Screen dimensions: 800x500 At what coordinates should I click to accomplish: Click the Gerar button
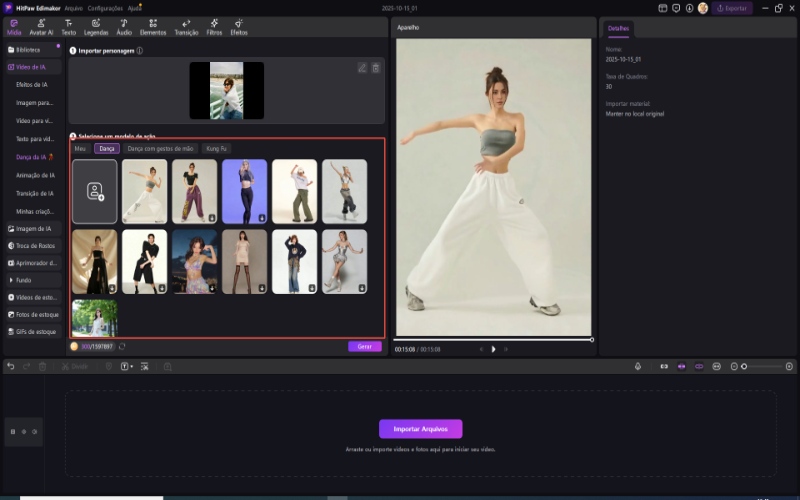[364, 346]
